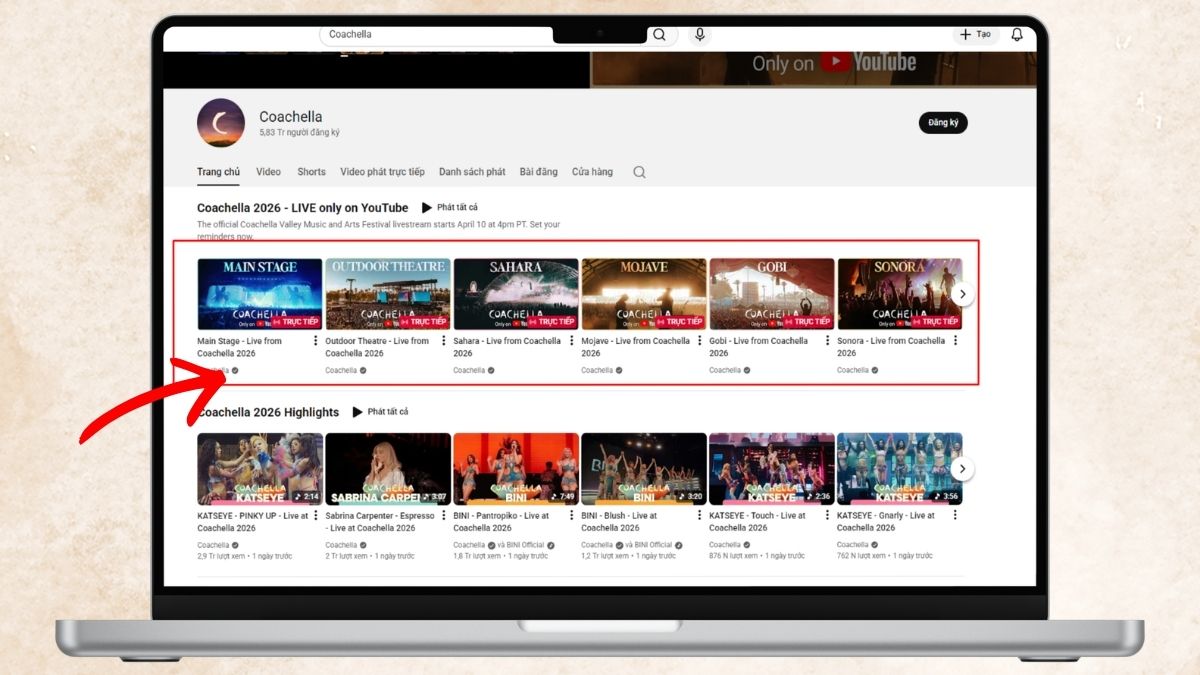Play all in Coachella 2026 LIVE section
Screen dimensions: 1200x675
point(450,207)
